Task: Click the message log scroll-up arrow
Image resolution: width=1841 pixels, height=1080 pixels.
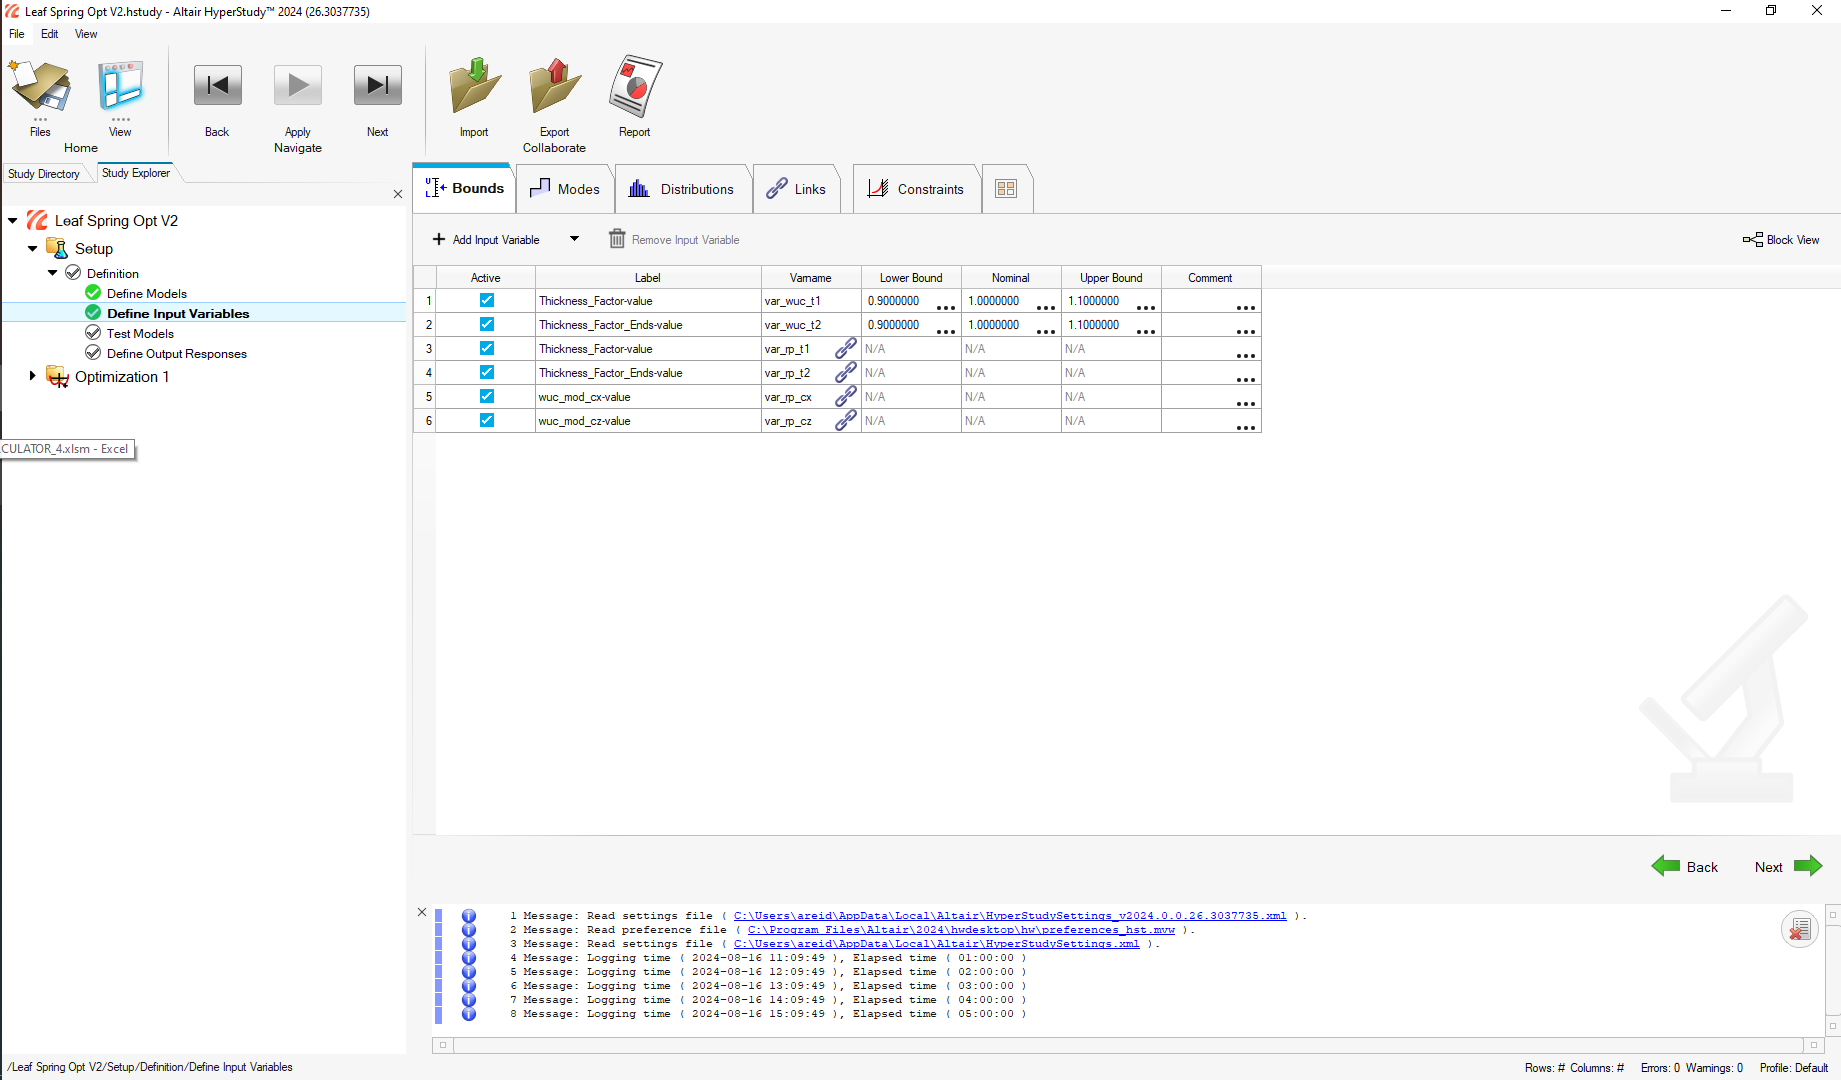Action: pyautogui.click(x=1832, y=914)
